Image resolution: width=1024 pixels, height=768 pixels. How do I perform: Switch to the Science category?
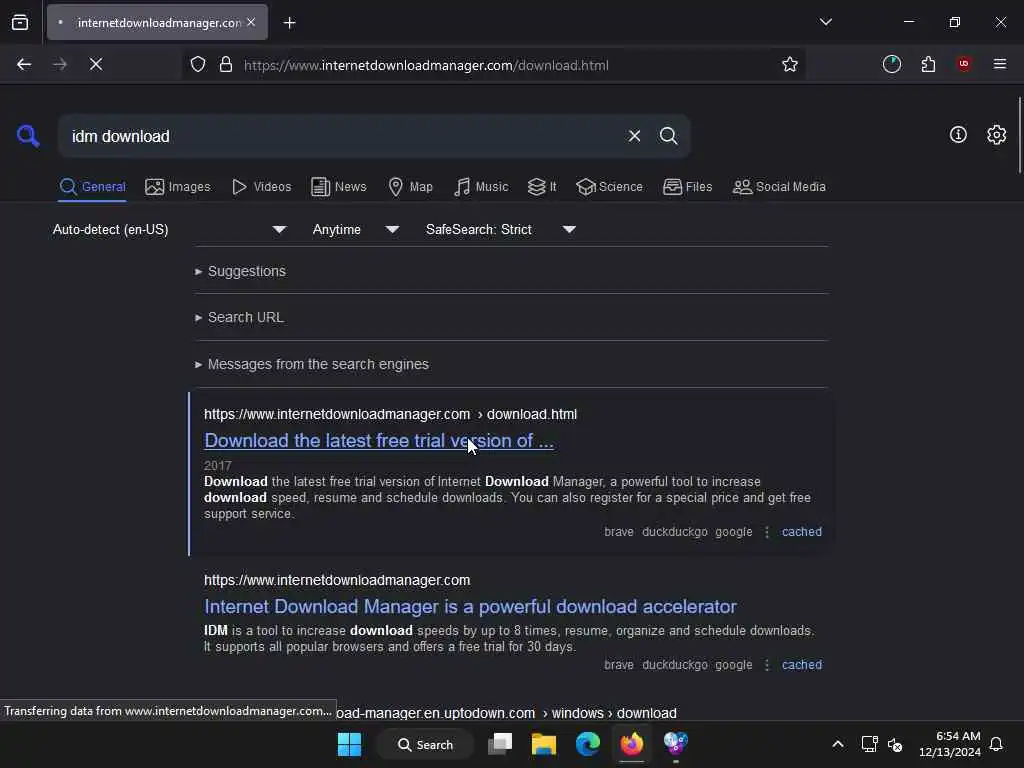pos(609,187)
